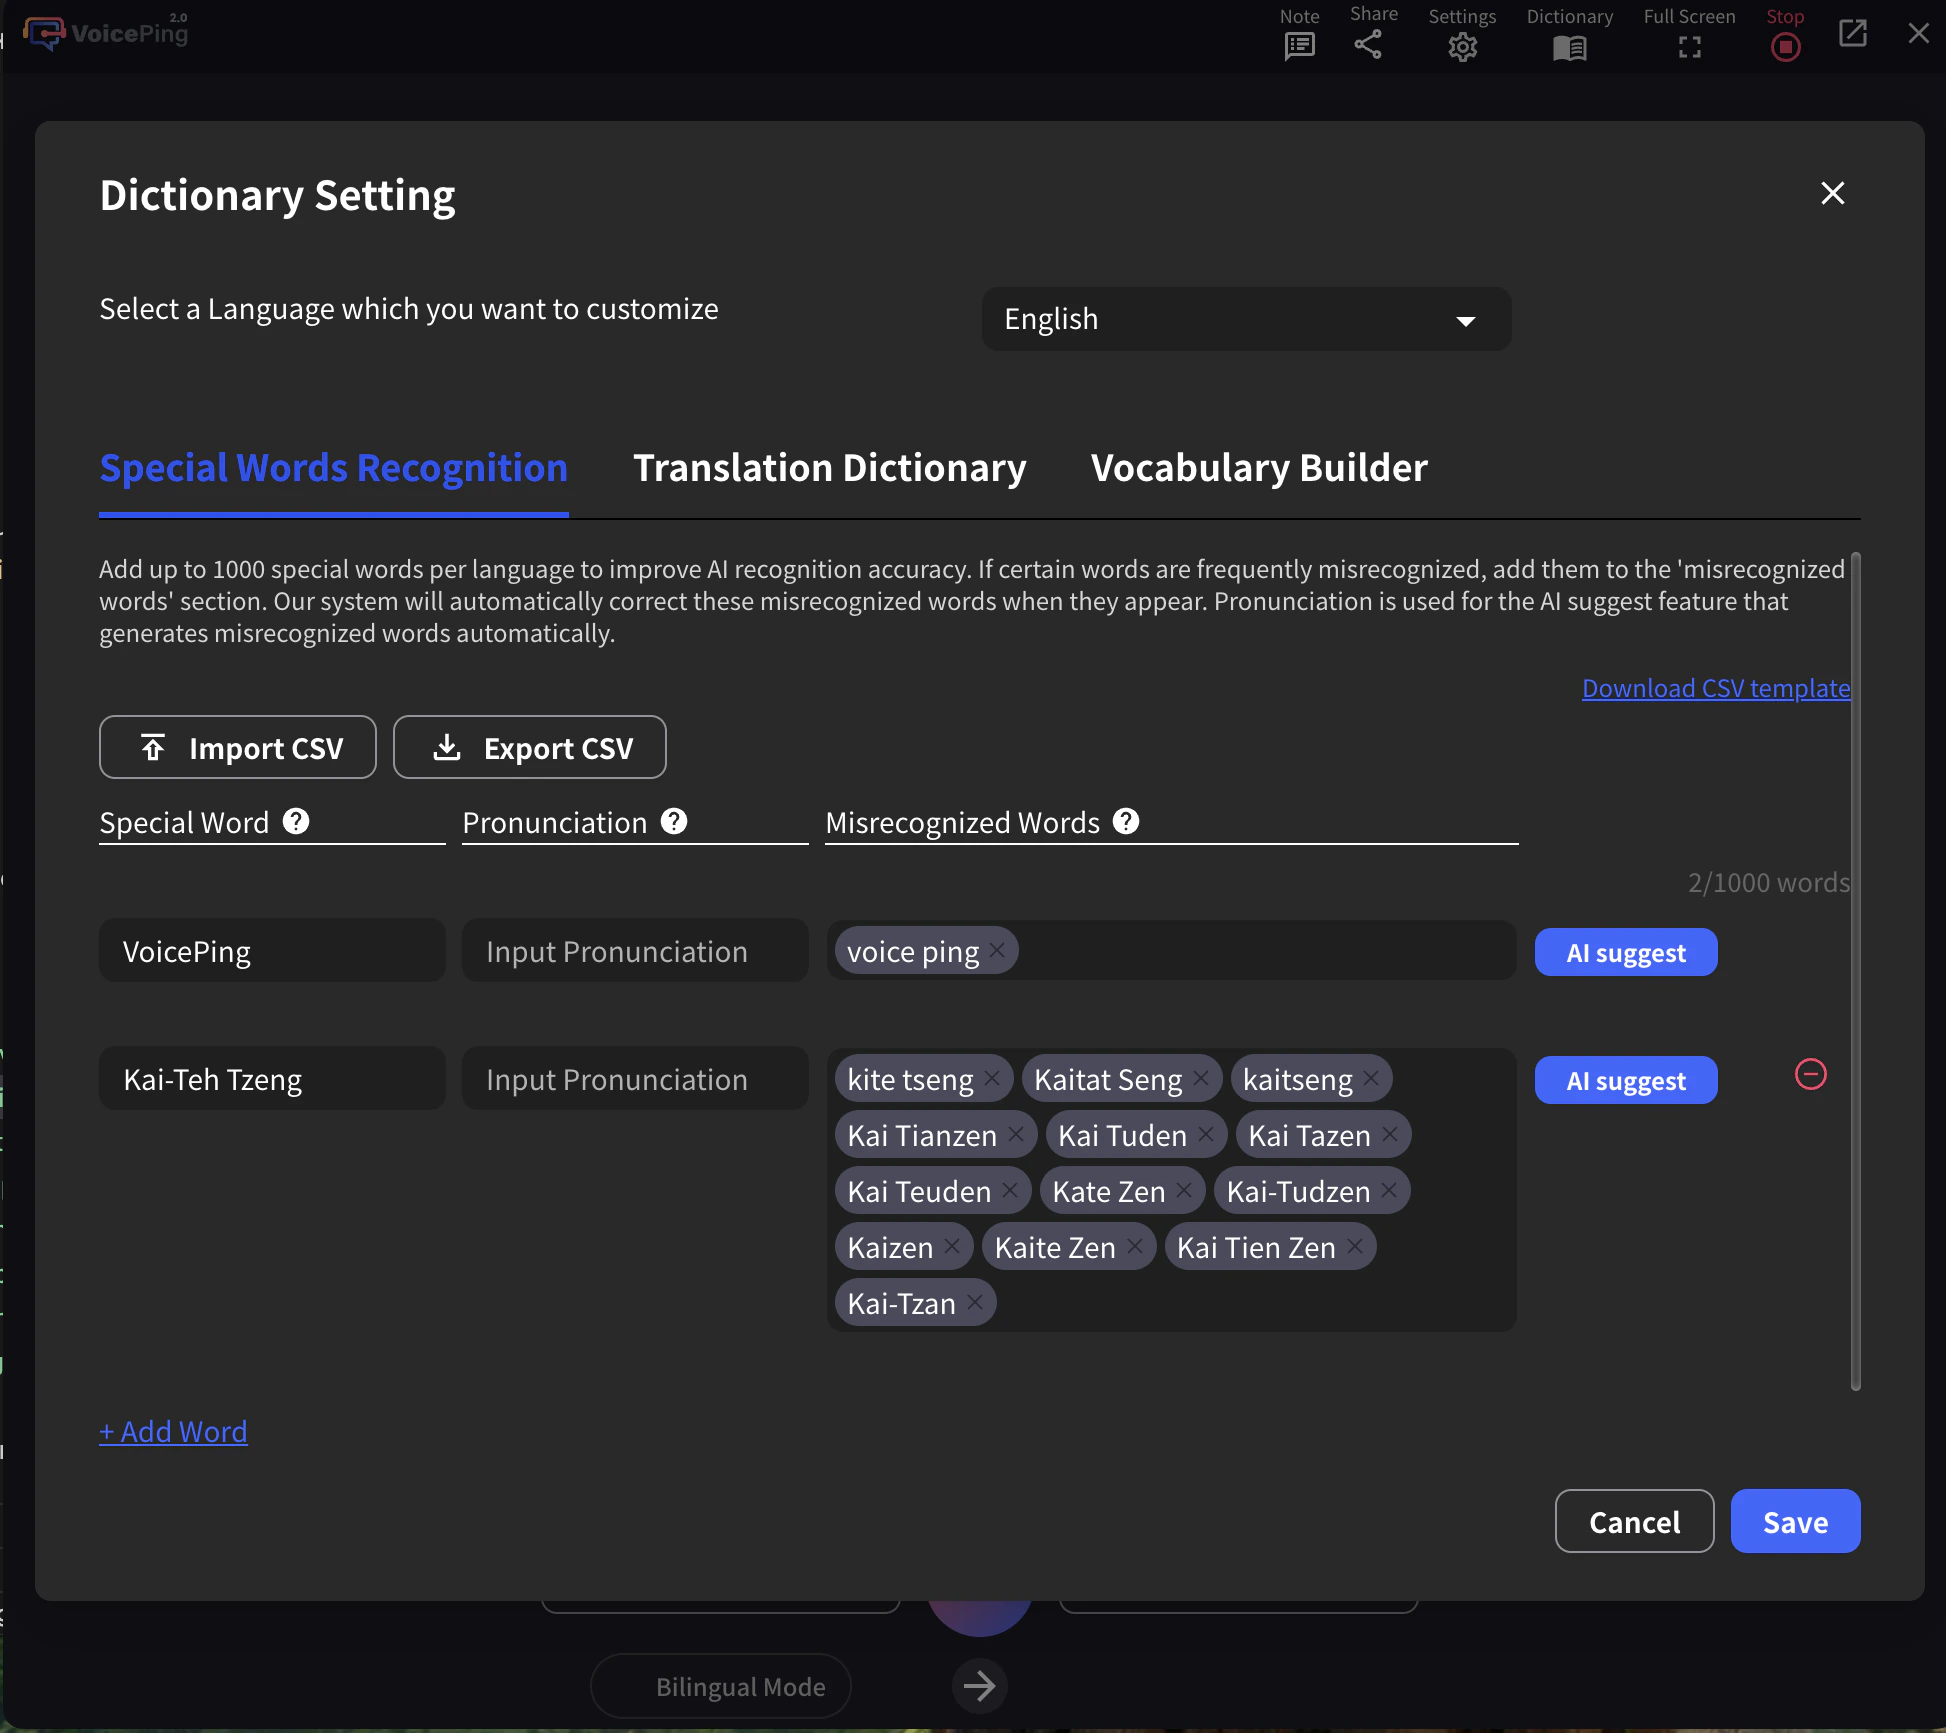
Task: Click the Dictionary book icon
Action: coord(1569,47)
